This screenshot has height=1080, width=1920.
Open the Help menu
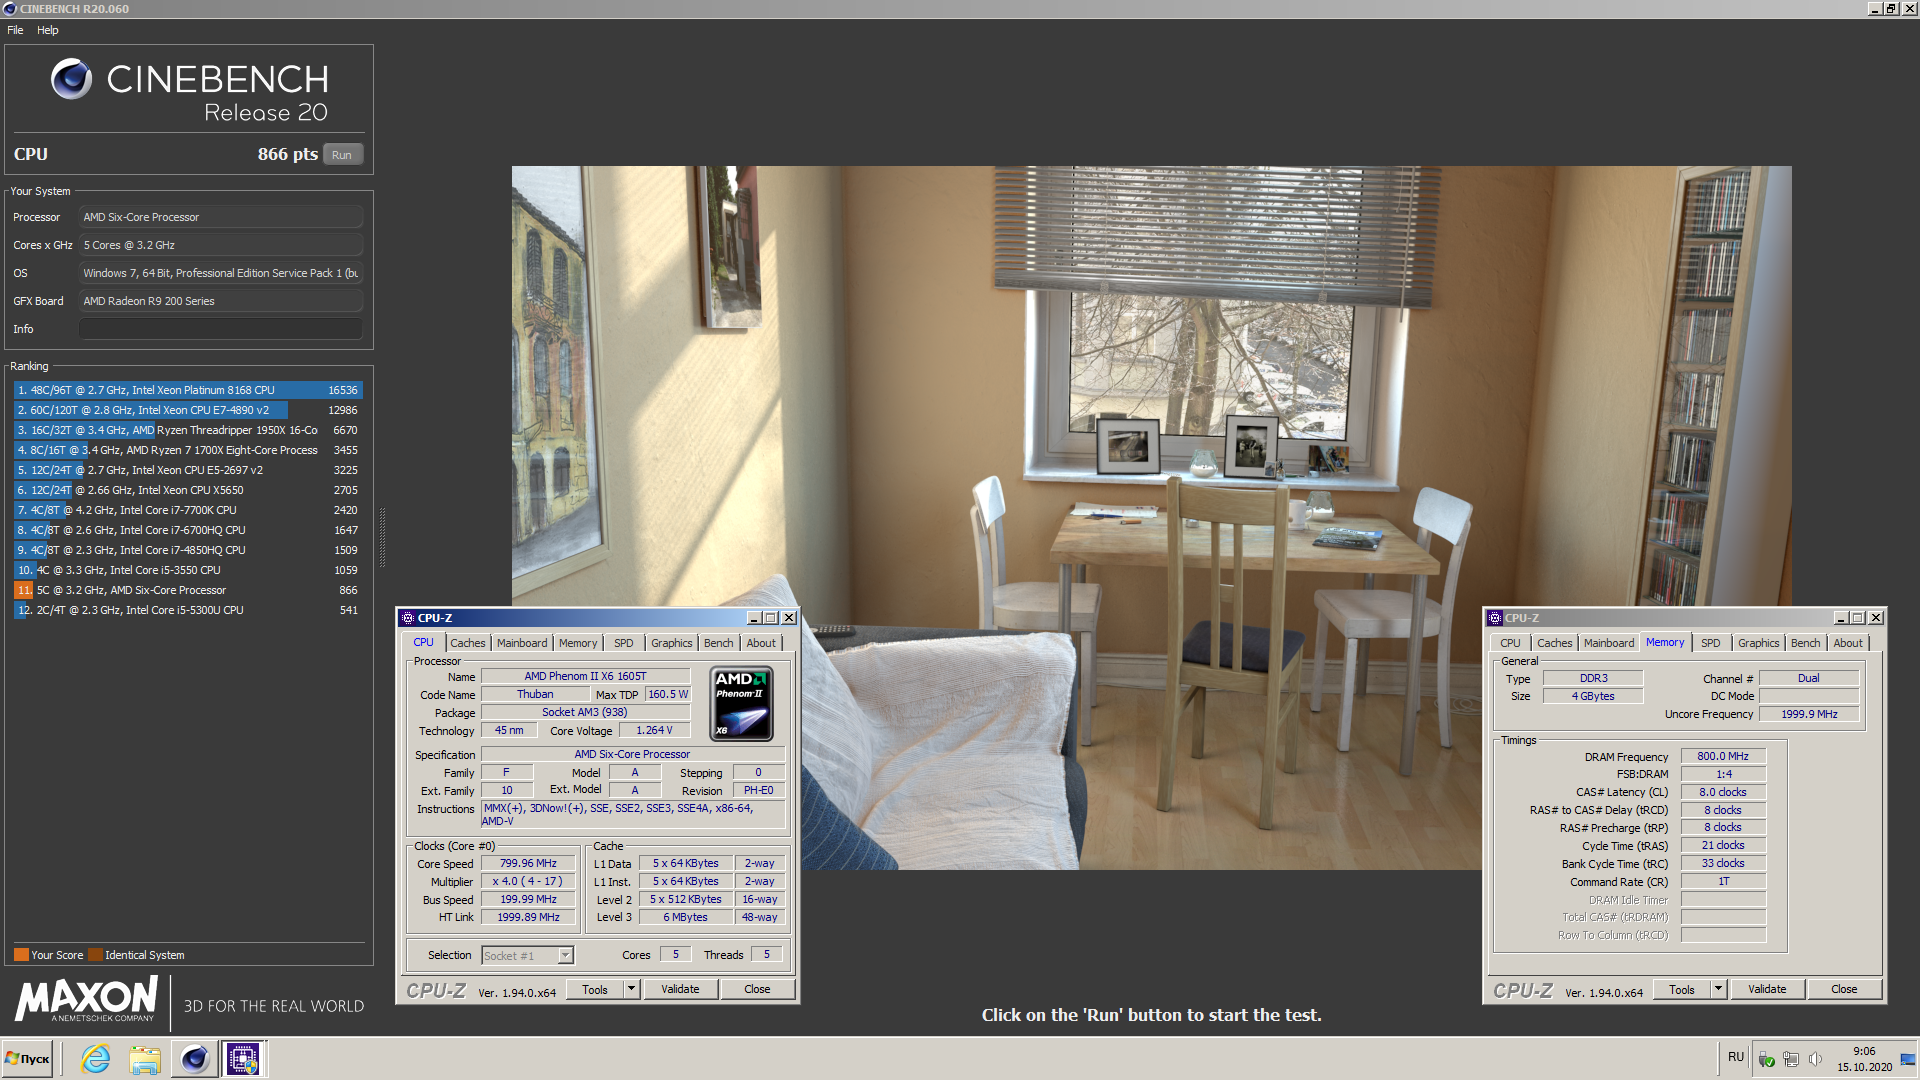[x=48, y=30]
